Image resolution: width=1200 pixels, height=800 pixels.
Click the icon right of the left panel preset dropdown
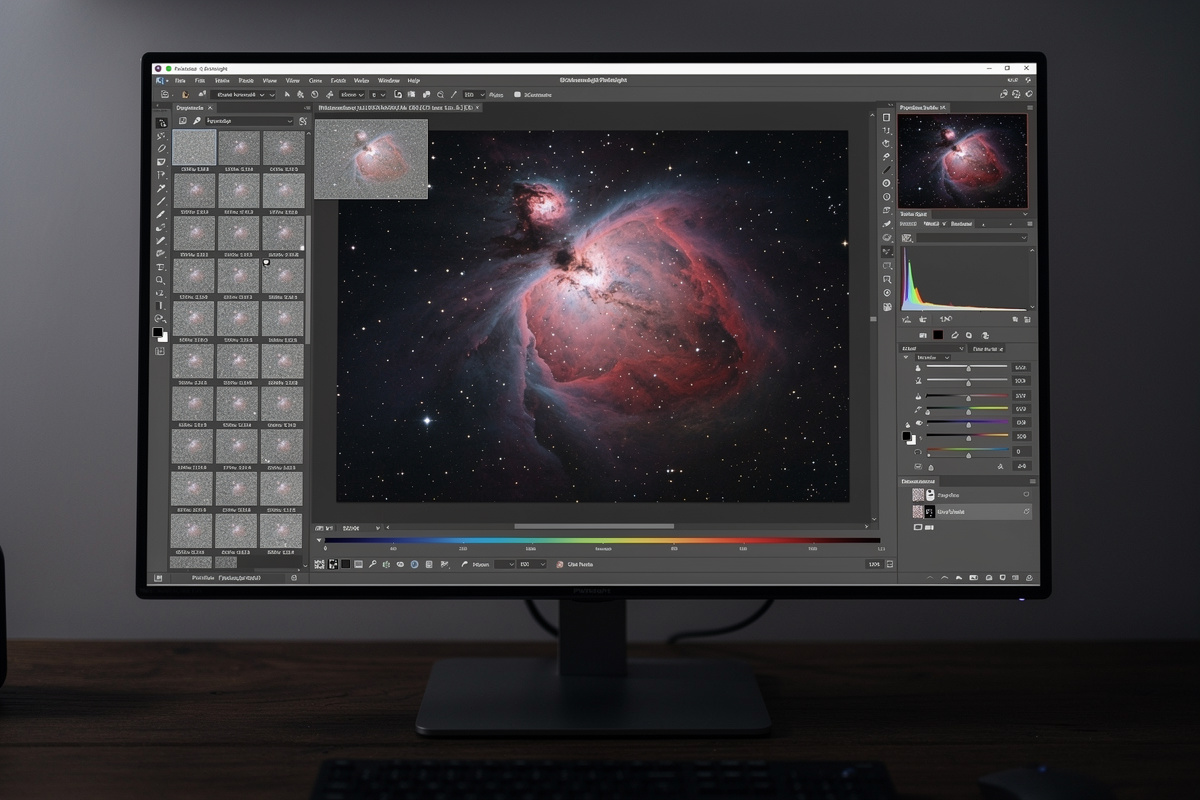[x=303, y=121]
